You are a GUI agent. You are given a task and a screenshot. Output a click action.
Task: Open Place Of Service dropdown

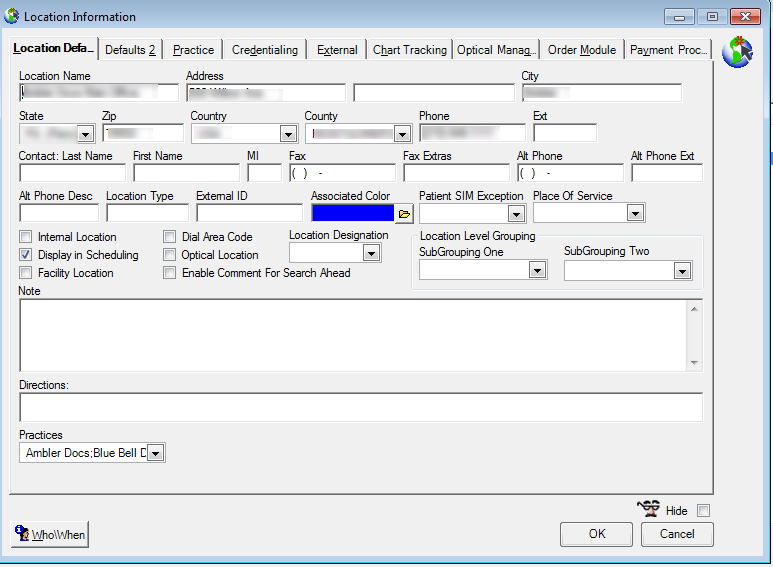tap(635, 213)
